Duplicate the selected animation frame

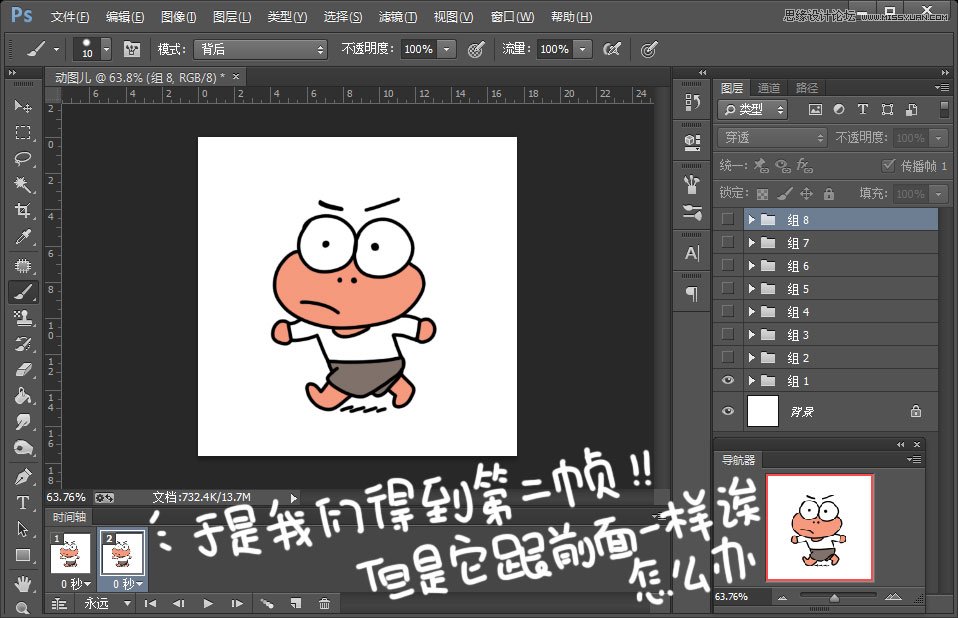tap(296, 603)
